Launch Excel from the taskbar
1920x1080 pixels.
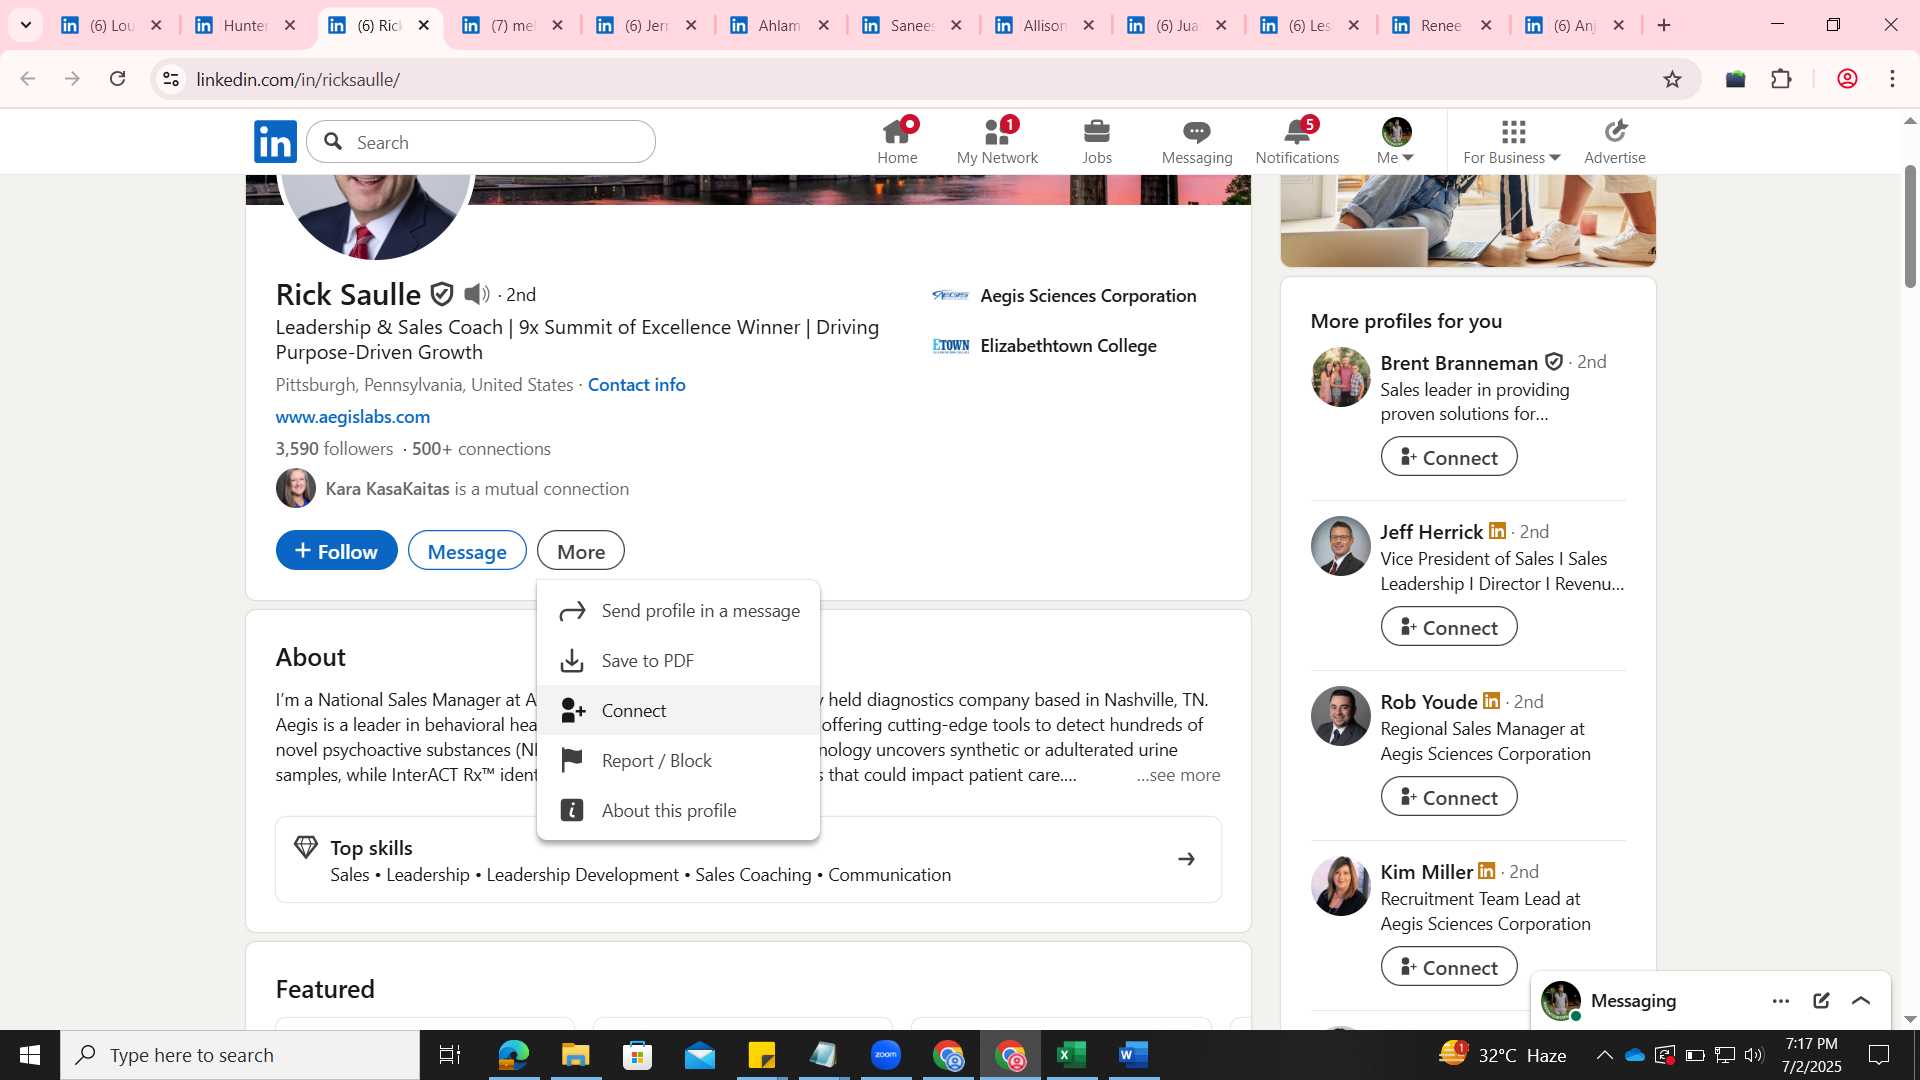tap(1071, 1055)
